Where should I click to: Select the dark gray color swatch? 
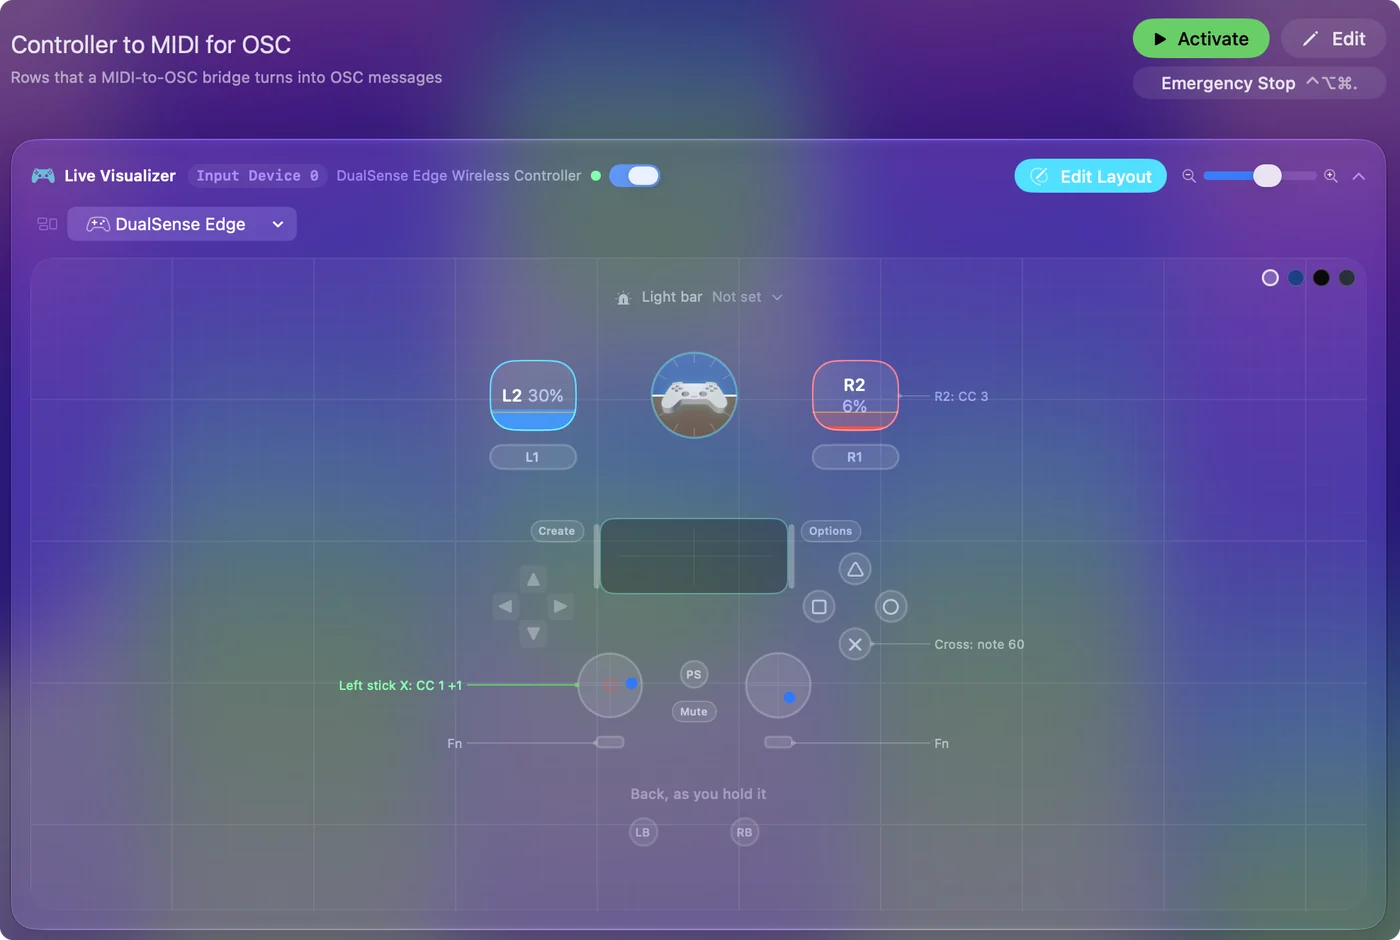coord(1347,278)
